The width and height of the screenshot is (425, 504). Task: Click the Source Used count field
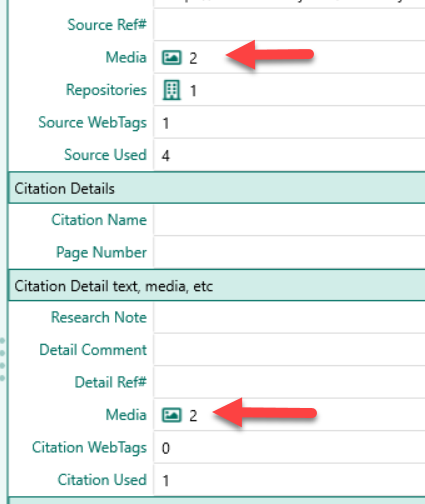pos(289,155)
